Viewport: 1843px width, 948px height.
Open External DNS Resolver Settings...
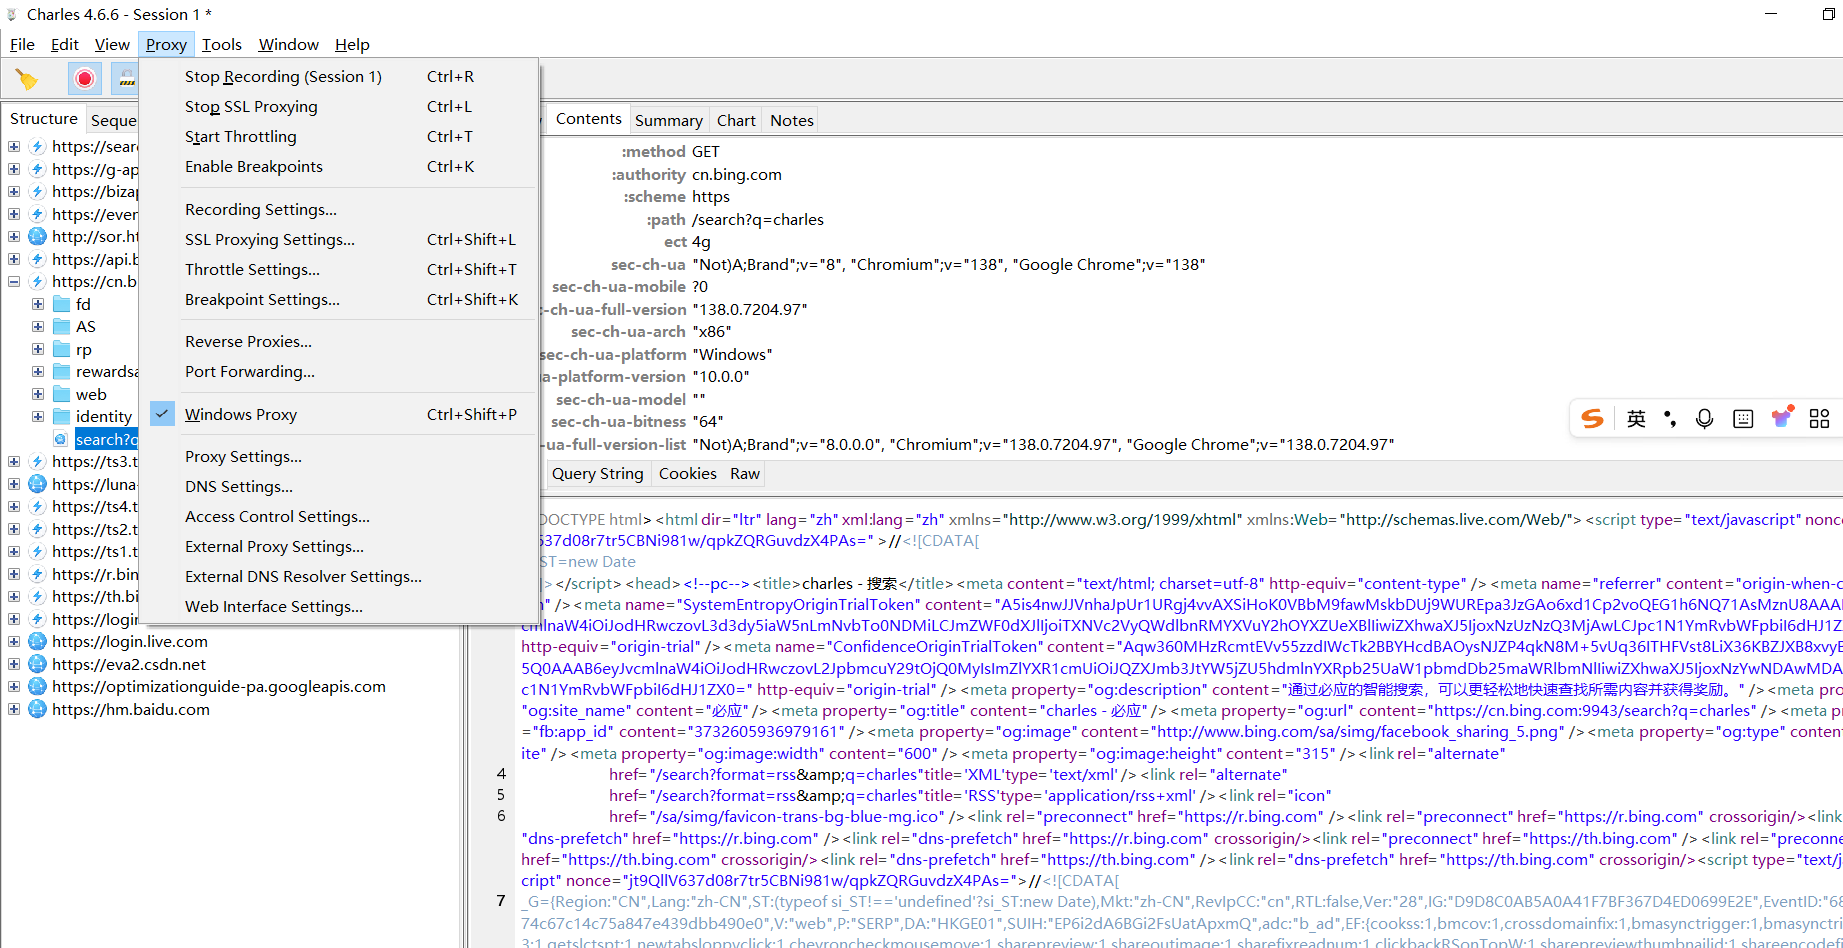pyautogui.click(x=338, y=577)
